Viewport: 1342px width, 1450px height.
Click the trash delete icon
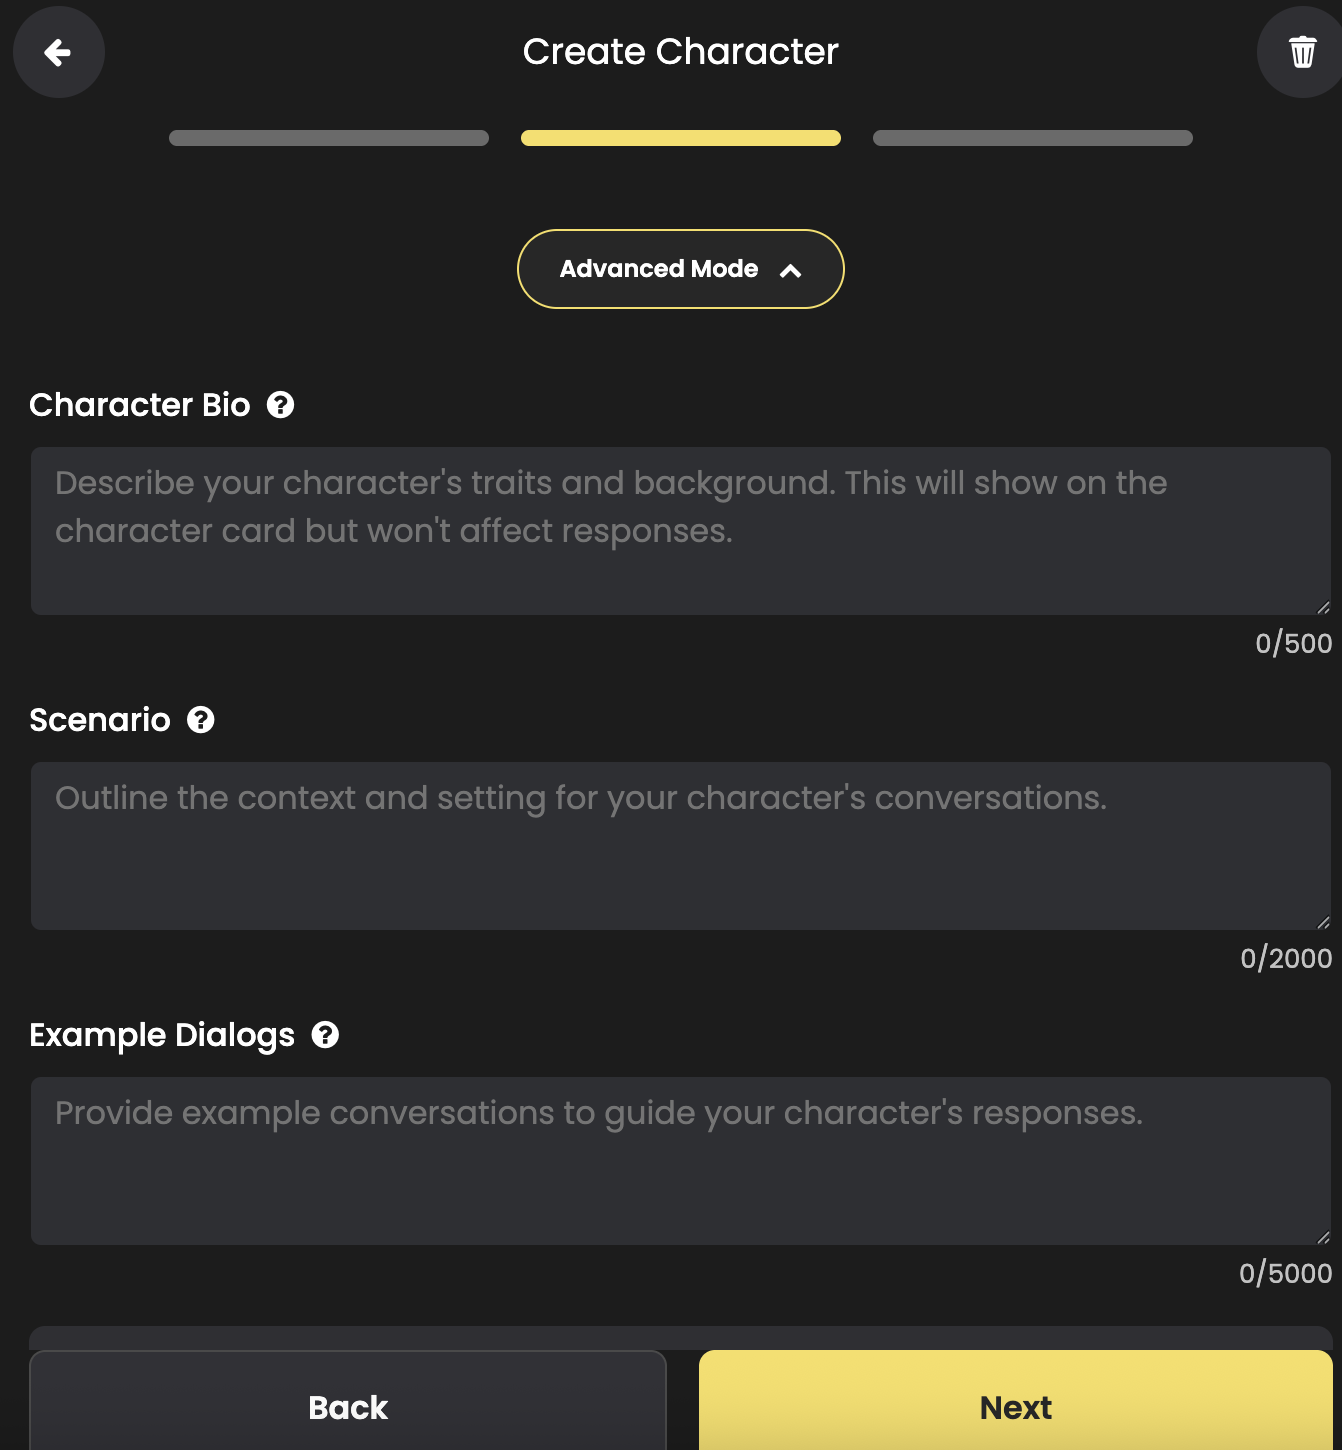[1302, 52]
